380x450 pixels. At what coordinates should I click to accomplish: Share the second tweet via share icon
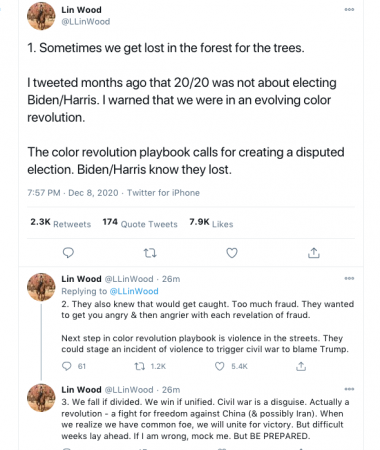(x=301, y=366)
